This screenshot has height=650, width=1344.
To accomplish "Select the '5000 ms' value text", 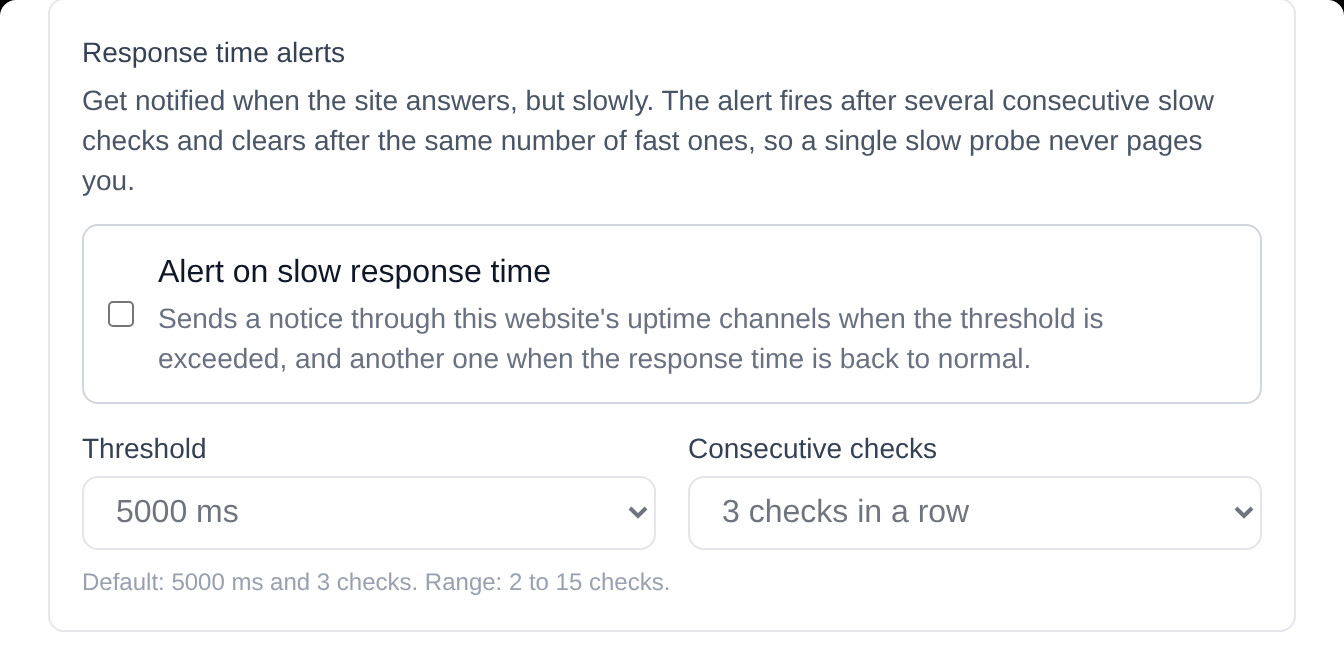I will click(x=177, y=512).
